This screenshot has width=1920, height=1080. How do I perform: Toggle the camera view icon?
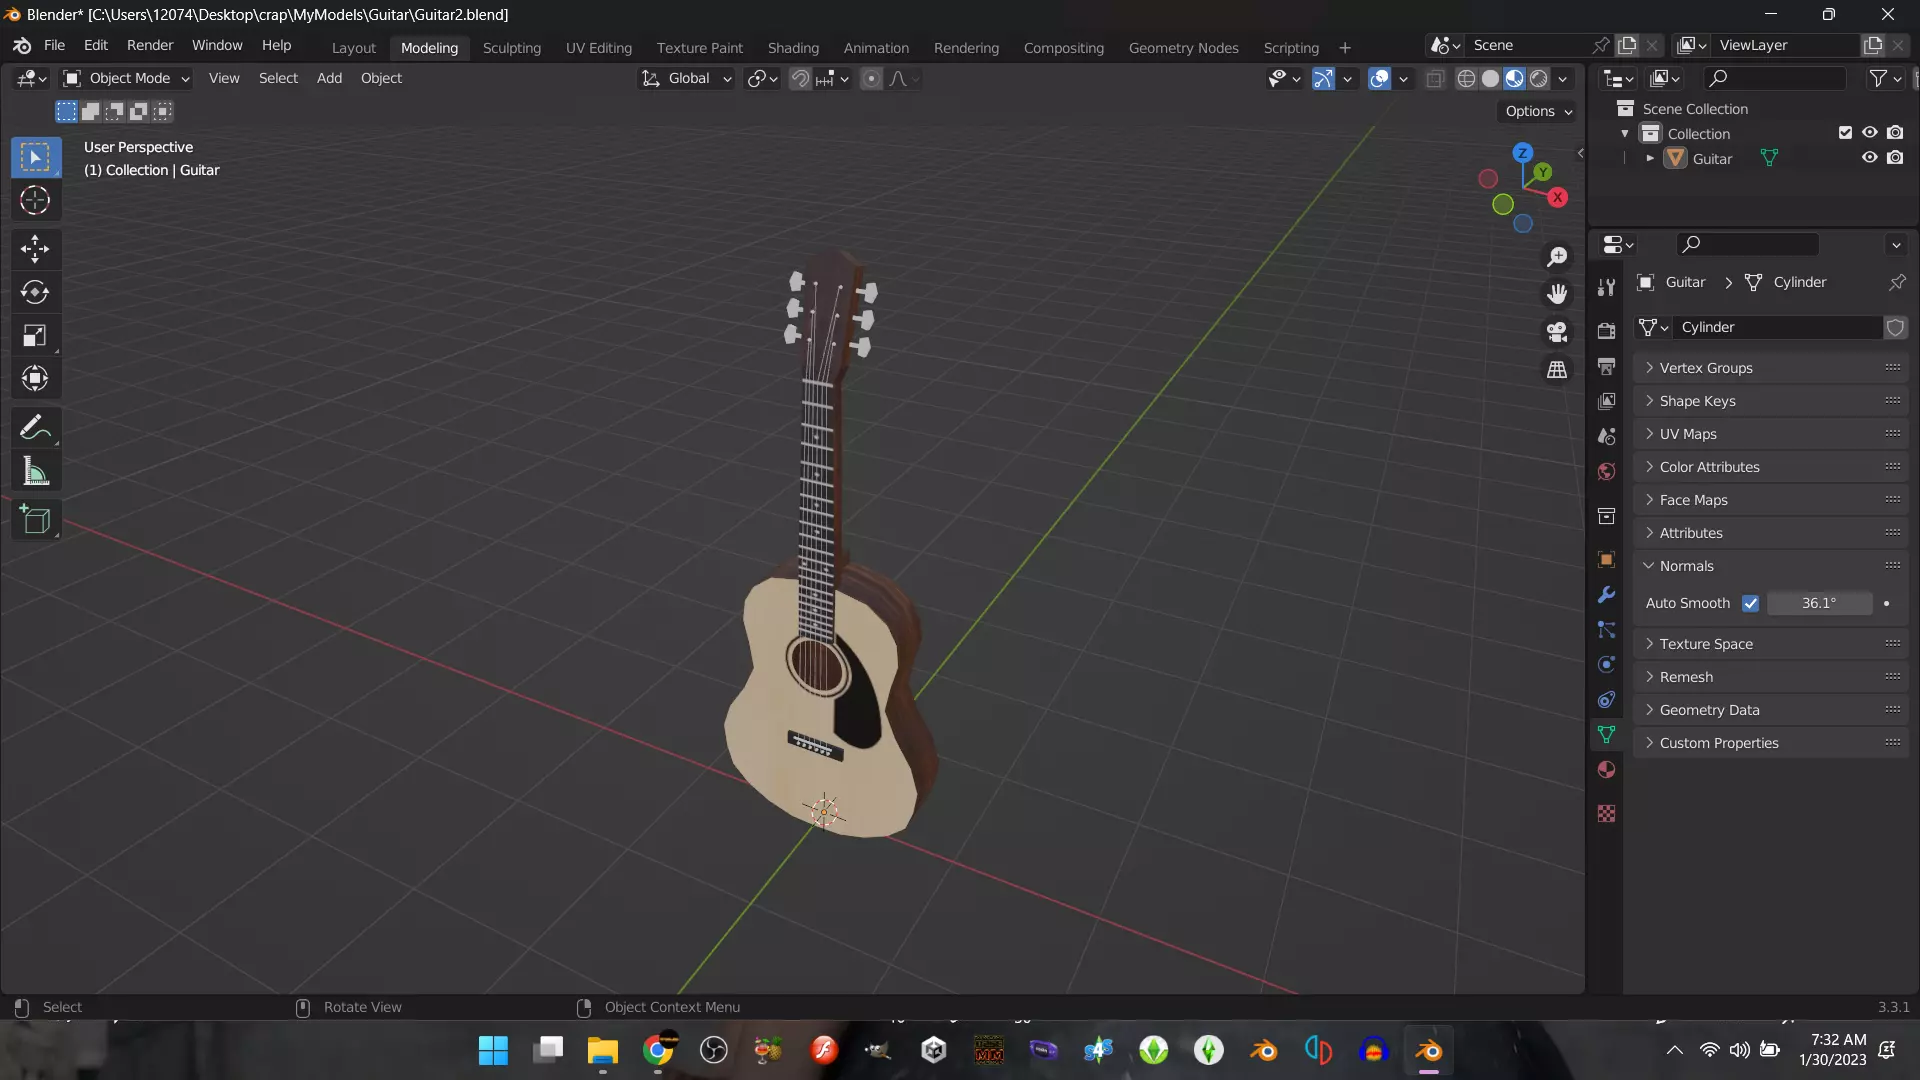[1557, 332]
